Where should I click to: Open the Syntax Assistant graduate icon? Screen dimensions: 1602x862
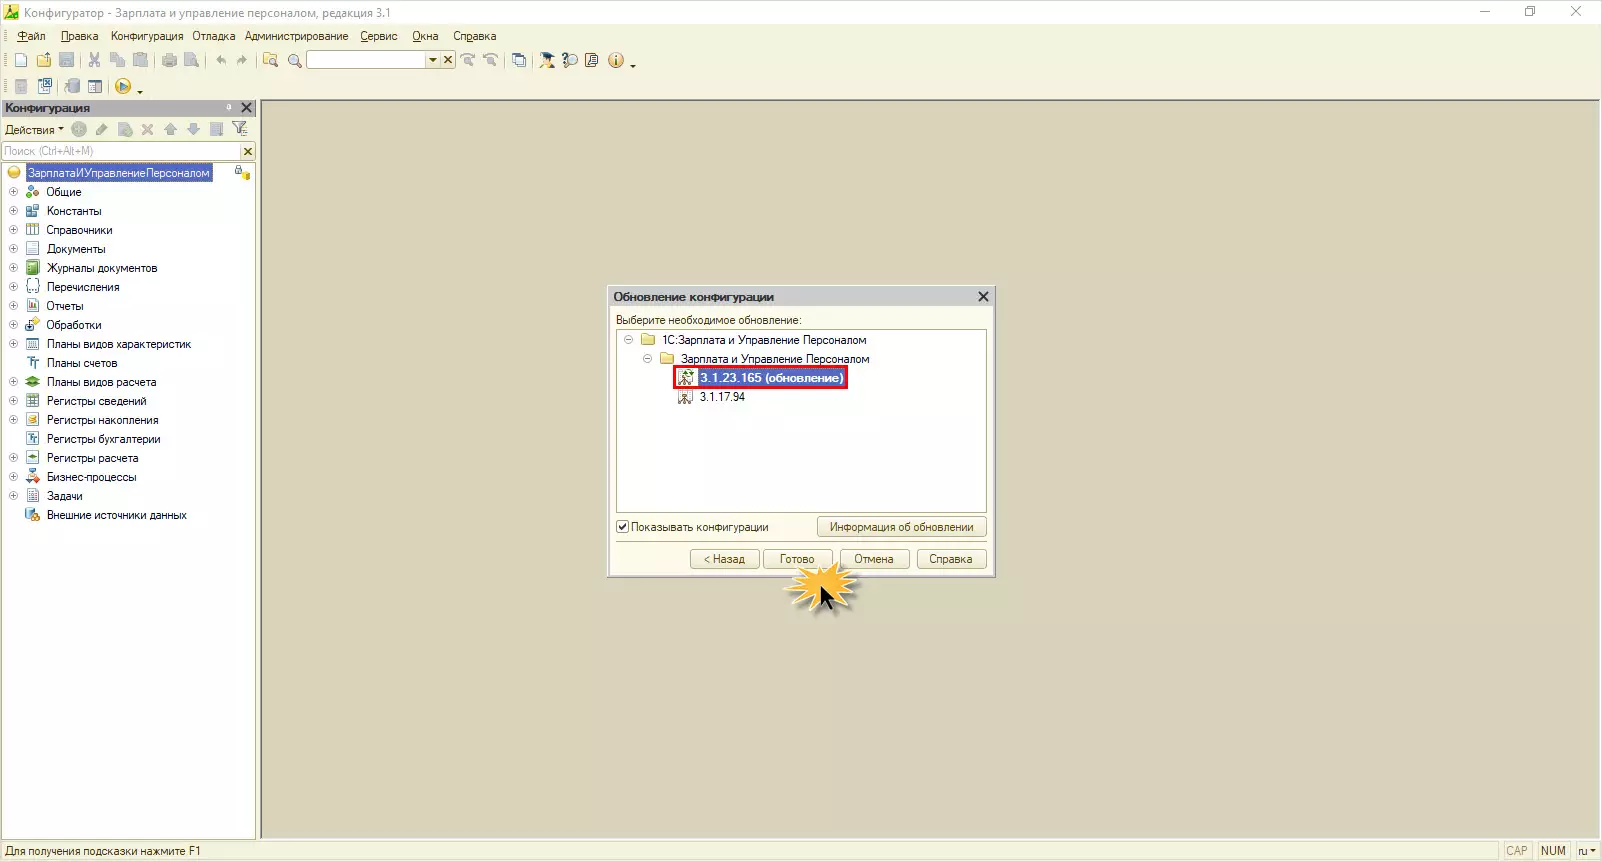[x=547, y=60]
